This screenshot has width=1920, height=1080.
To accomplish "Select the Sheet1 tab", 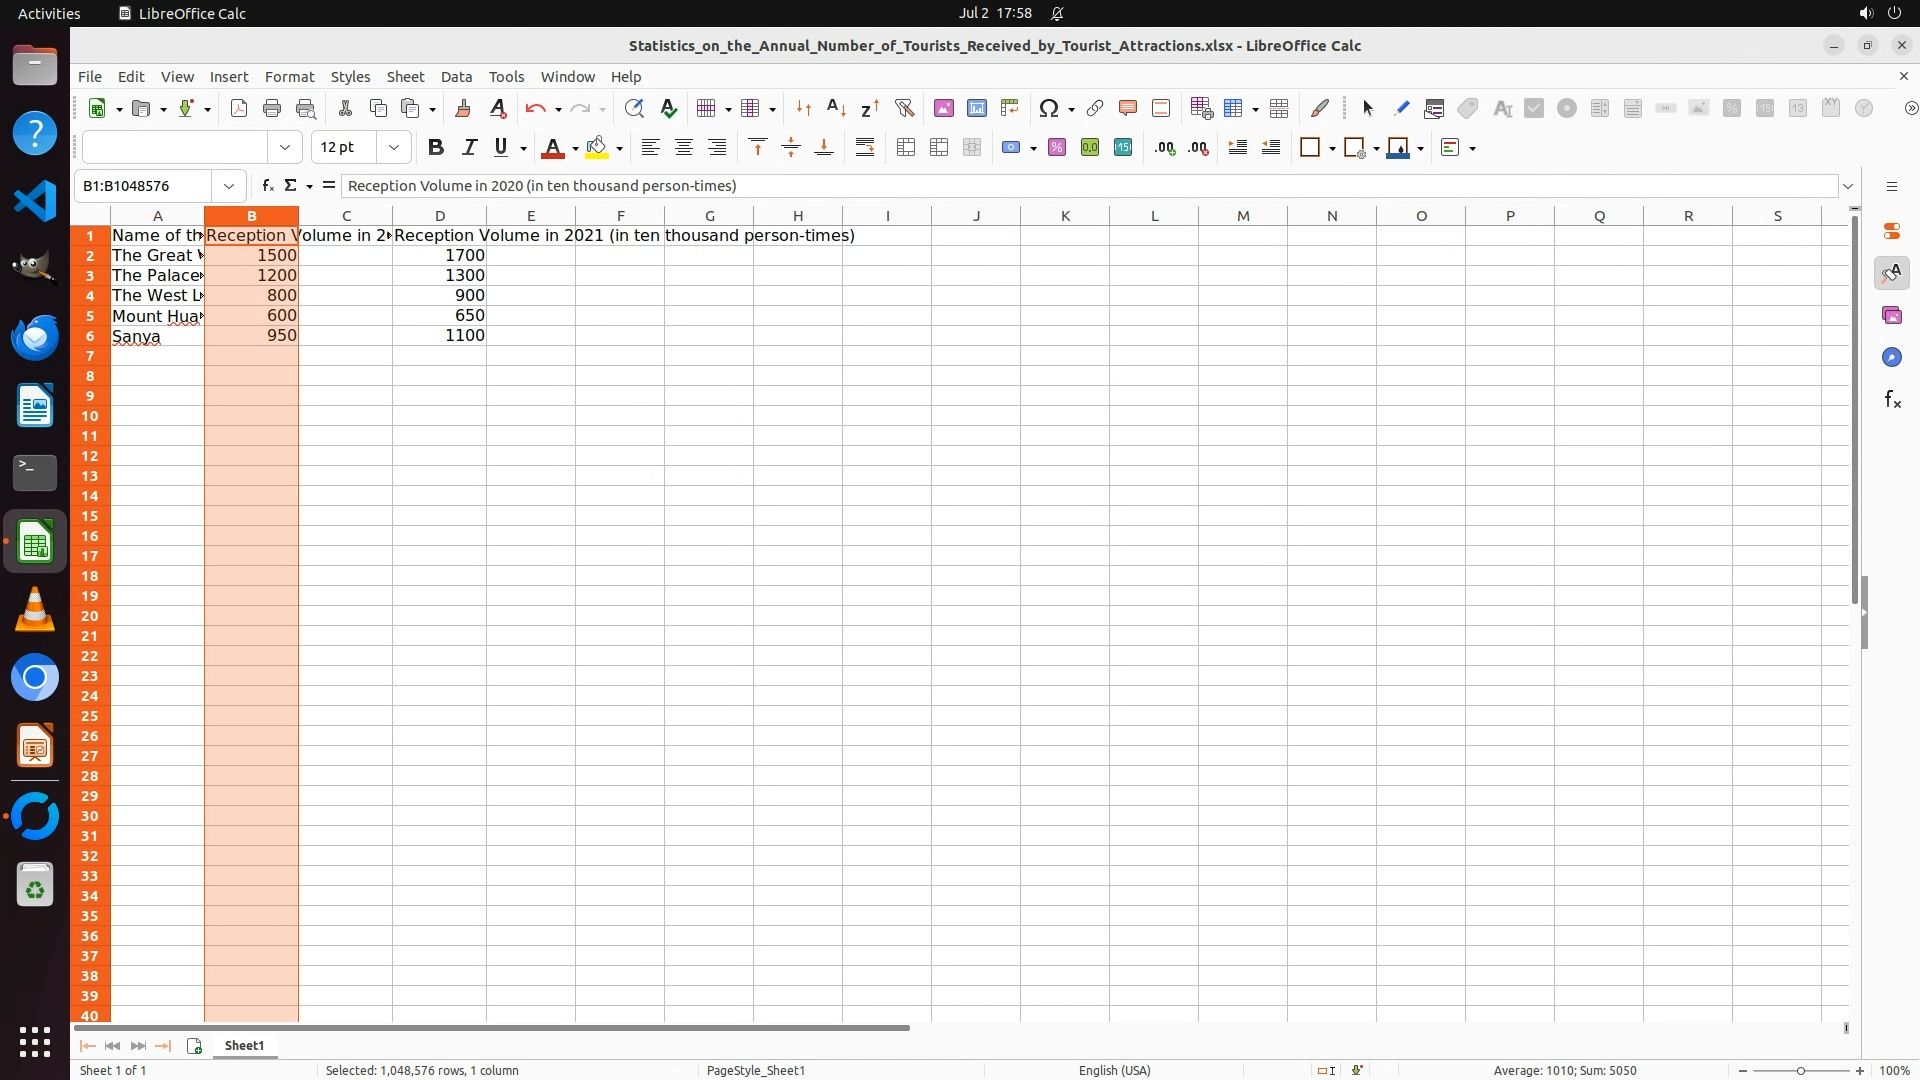I will (x=244, y=1045).
